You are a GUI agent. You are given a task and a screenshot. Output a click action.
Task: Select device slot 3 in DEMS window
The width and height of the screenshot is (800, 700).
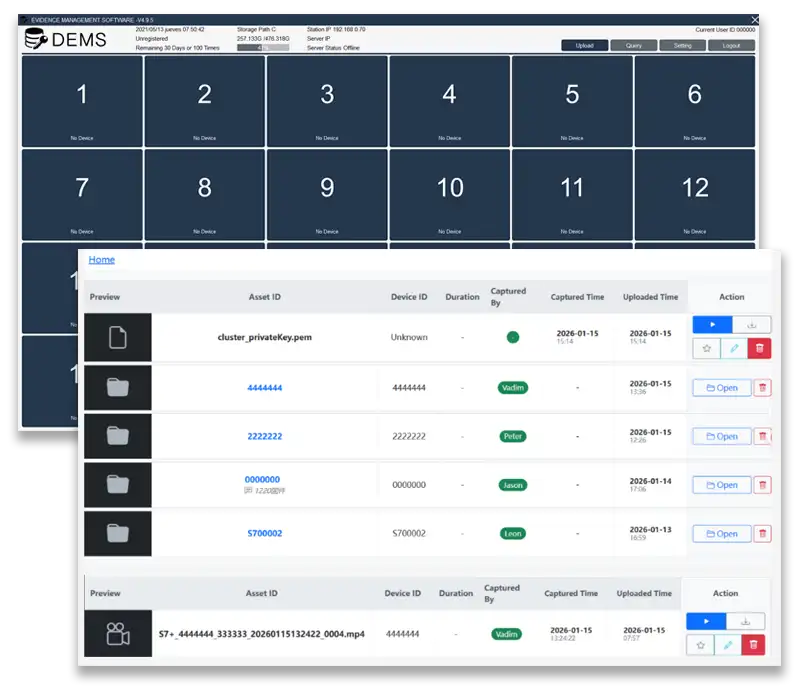[327, 101]
